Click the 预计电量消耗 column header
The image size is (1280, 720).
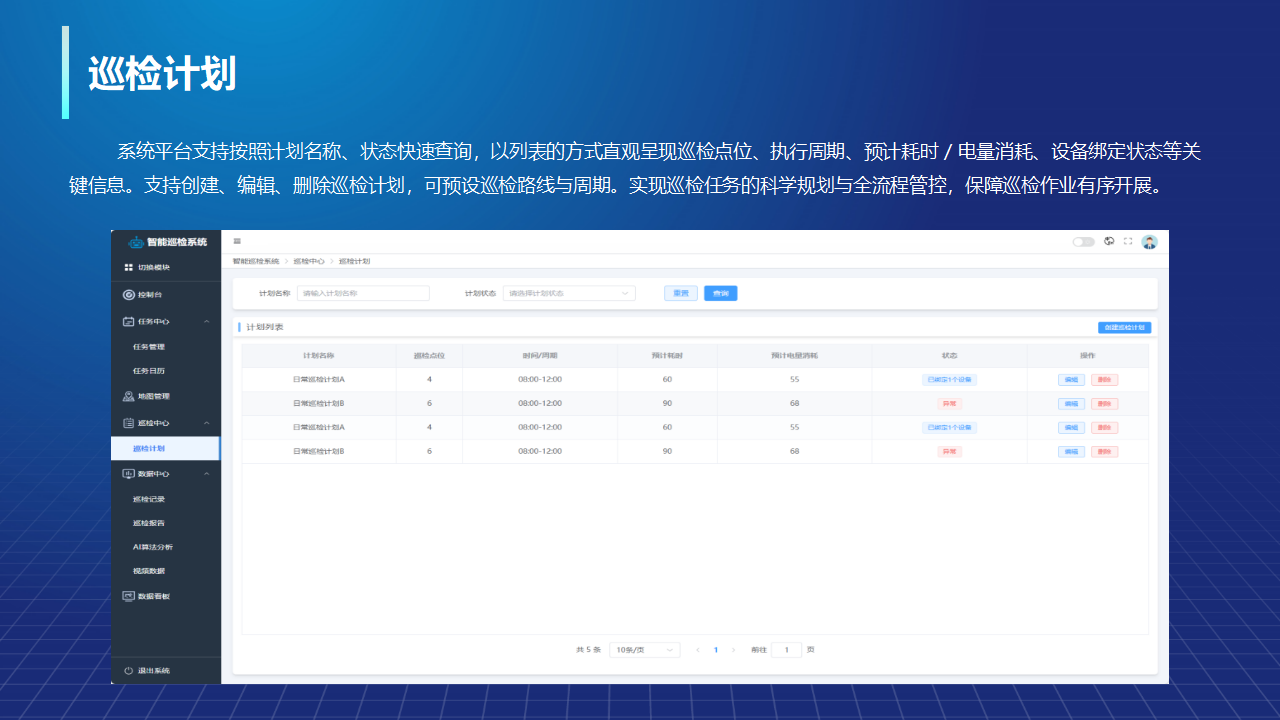tap(794, 356)
